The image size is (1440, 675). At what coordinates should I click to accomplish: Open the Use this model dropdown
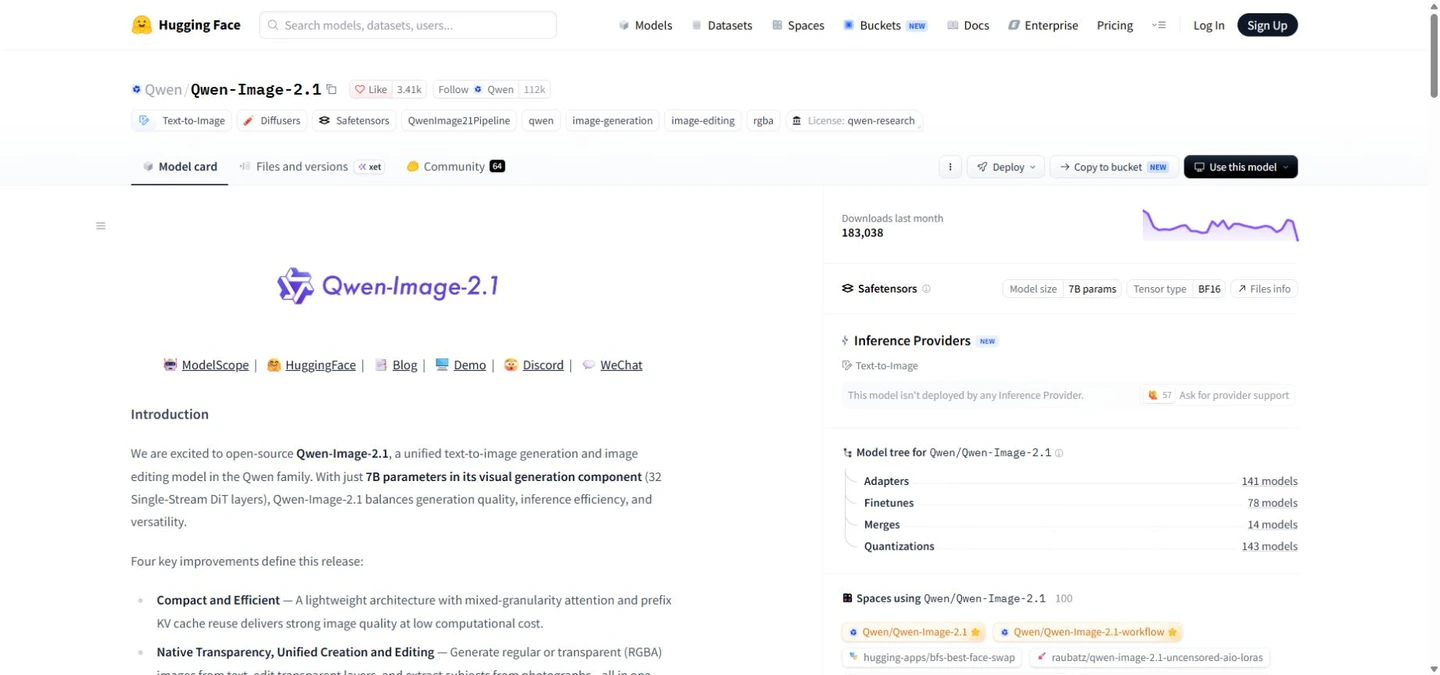pyautogui.click(x=1241, y=167)
